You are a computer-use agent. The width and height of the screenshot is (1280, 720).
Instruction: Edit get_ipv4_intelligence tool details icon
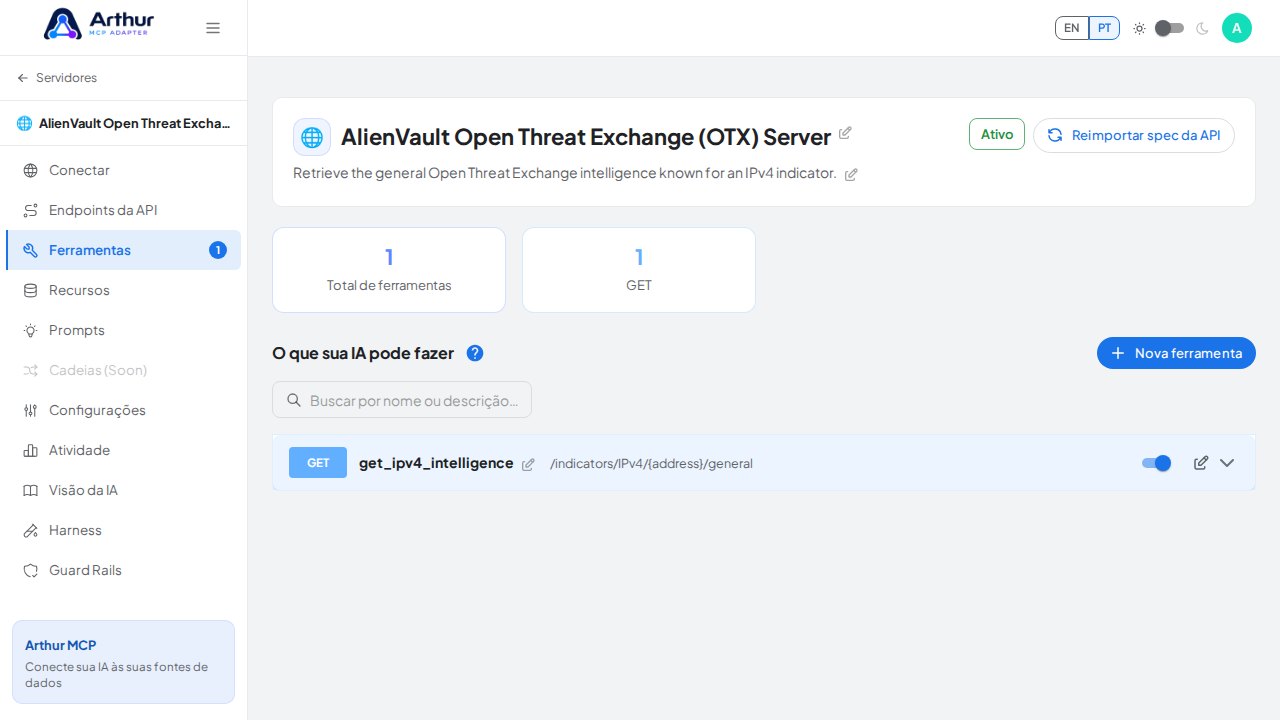pyautogui.click(x=1201, y=463)
